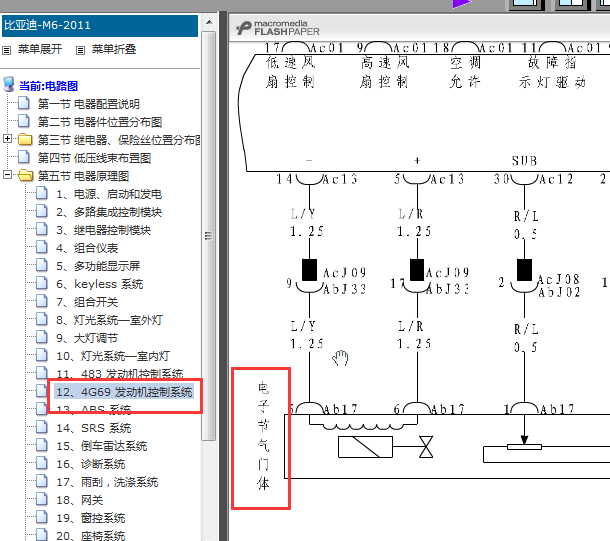
Task: Open 15、倒车雷达系统 page
Action: click(102, 446)
